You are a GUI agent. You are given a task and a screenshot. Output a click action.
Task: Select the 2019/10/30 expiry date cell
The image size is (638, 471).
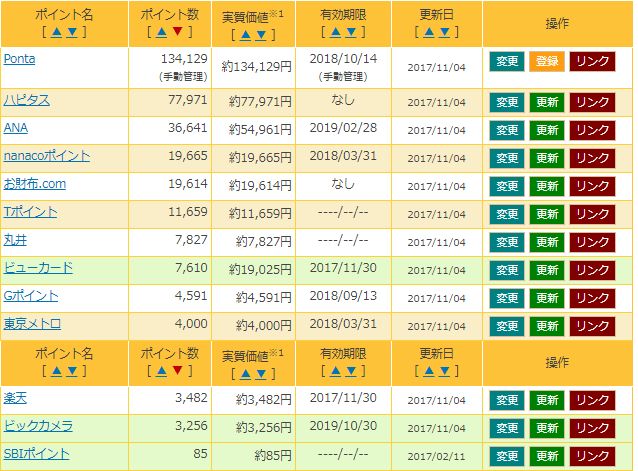point(343,426)
